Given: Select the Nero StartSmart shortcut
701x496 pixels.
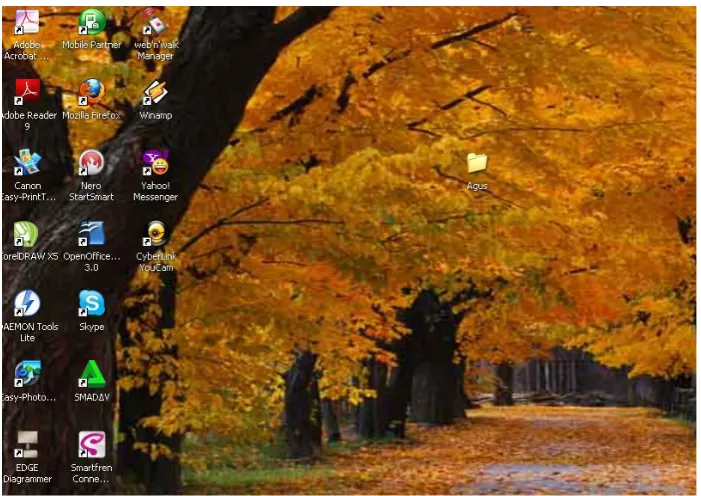Looking at the screenshot, I should [x=92, y=162].
